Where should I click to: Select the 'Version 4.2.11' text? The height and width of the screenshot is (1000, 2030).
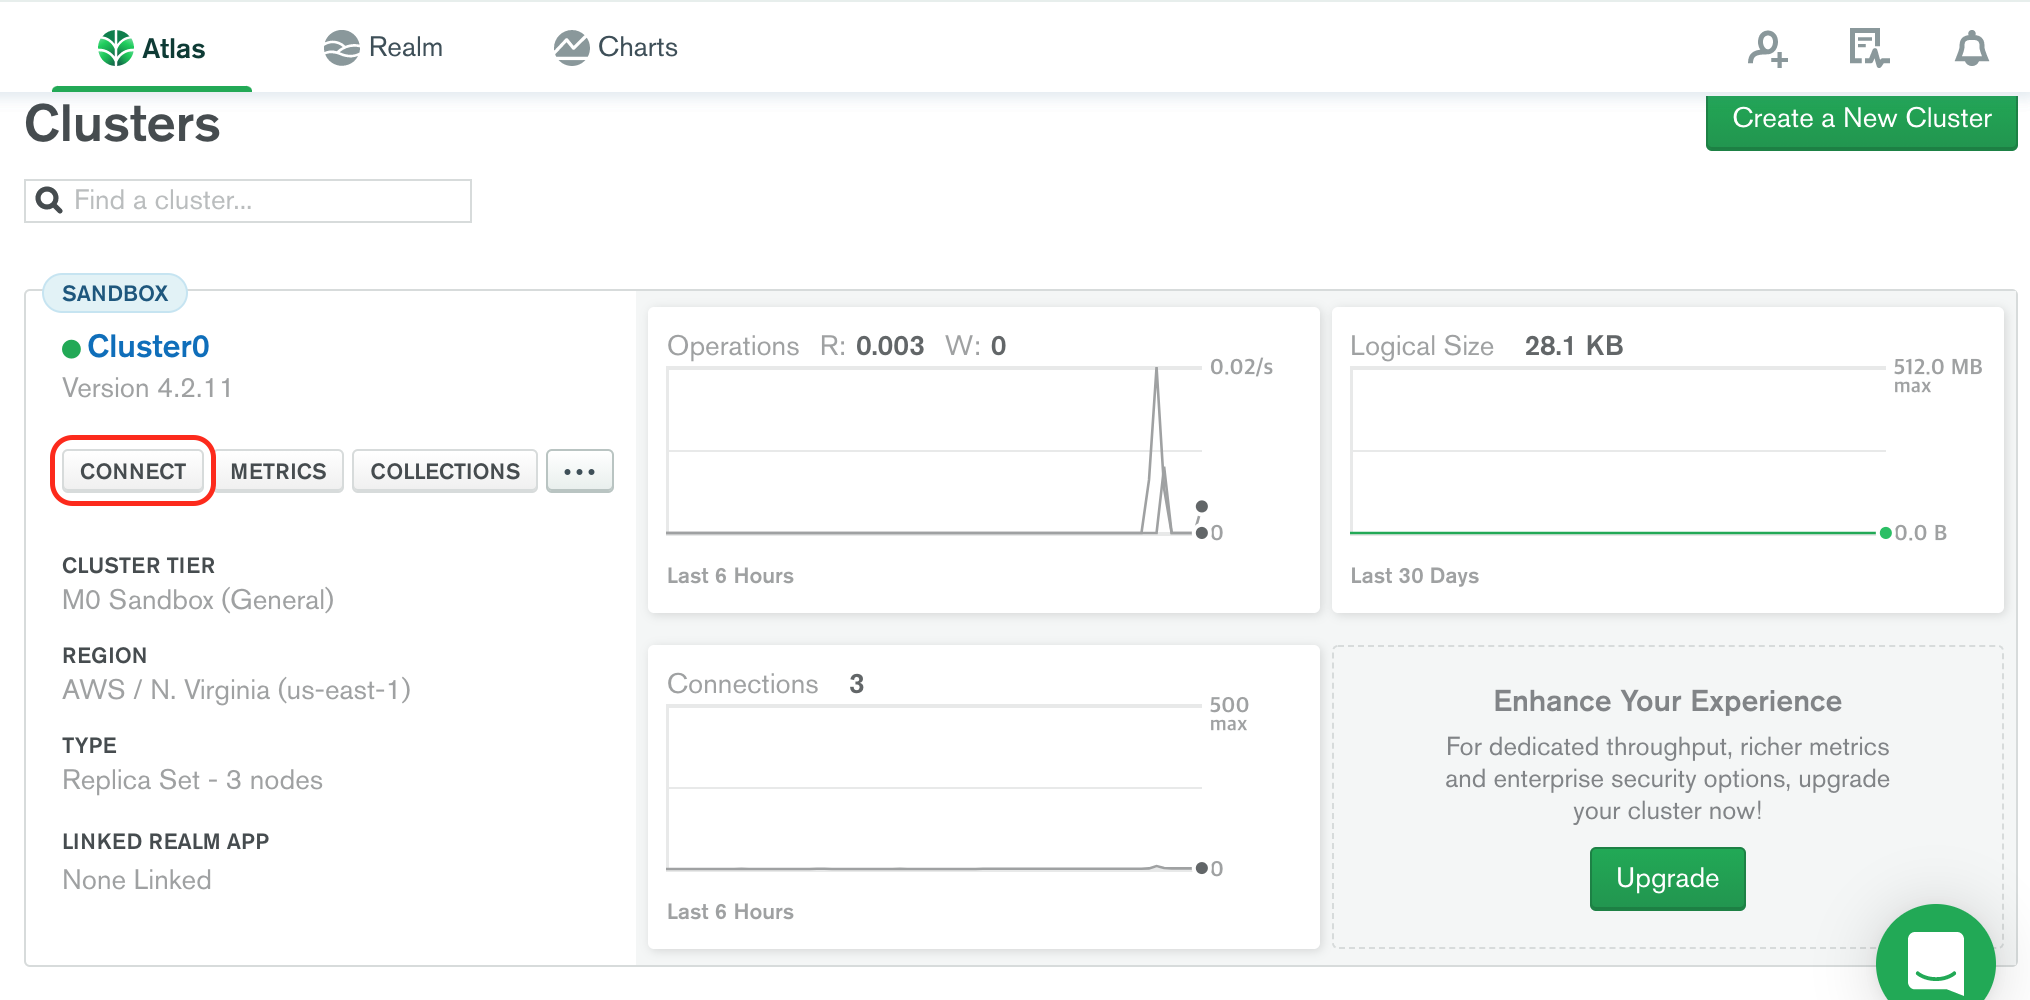click(147, 388)
